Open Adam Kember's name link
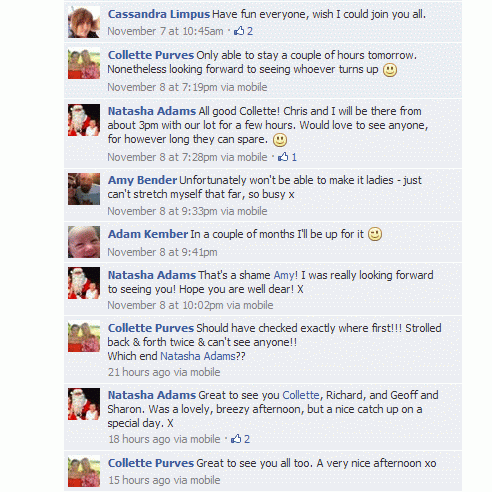The image size is (492, 492). pyautogui.click(x=148, y=234)
